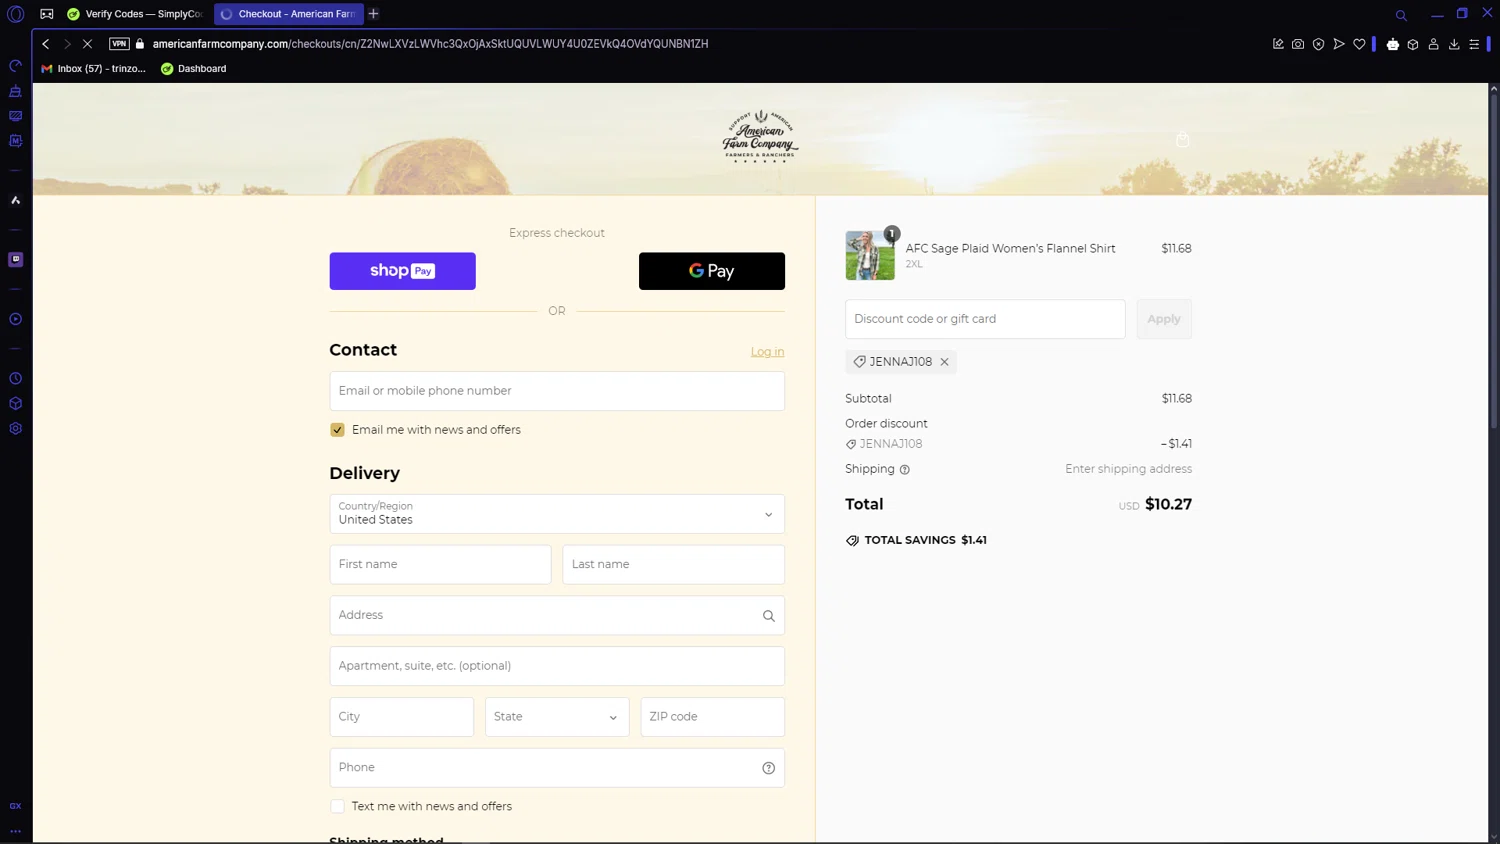Viewport: 1500px width, 844px height.
Task: Click the Last name field
Action: [x=673, y=565]
